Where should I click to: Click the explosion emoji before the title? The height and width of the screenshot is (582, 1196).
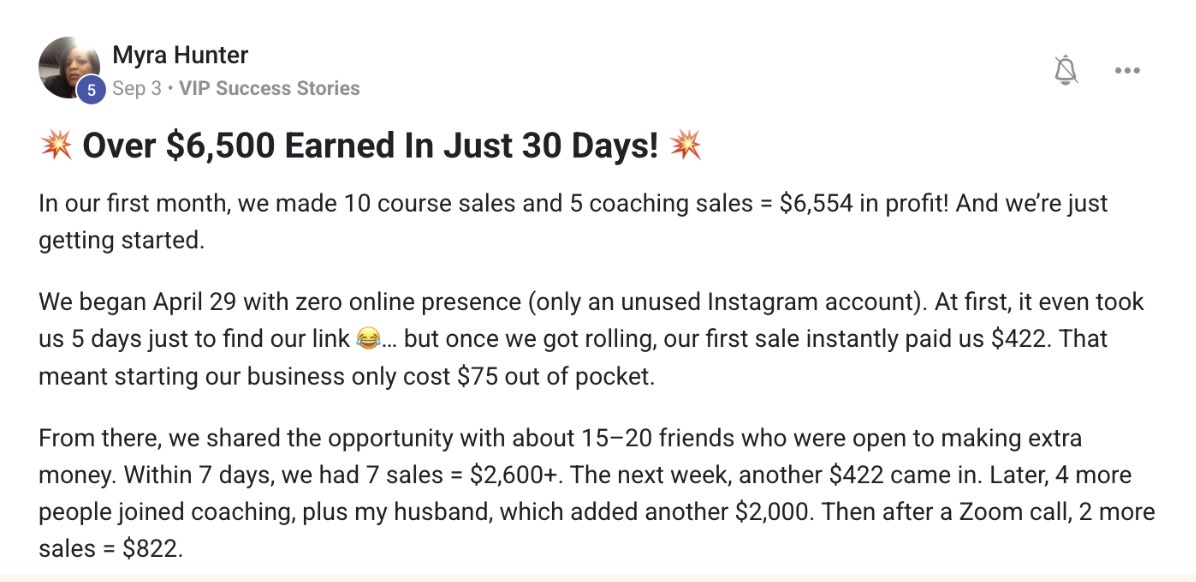(x=55, y=146)
